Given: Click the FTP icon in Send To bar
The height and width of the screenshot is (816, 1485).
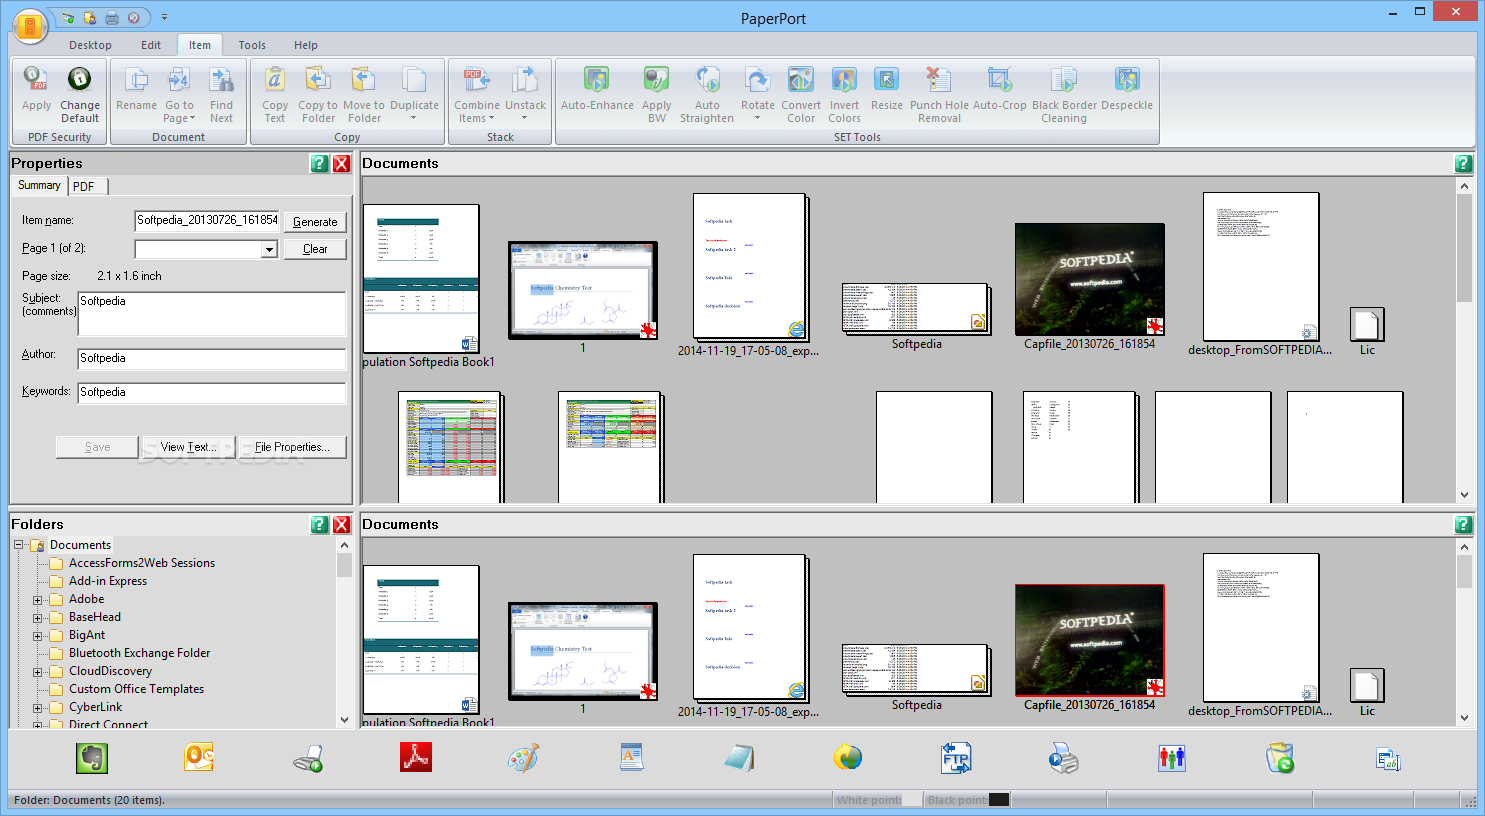Looking at the screenshot, I should point(956,758).
